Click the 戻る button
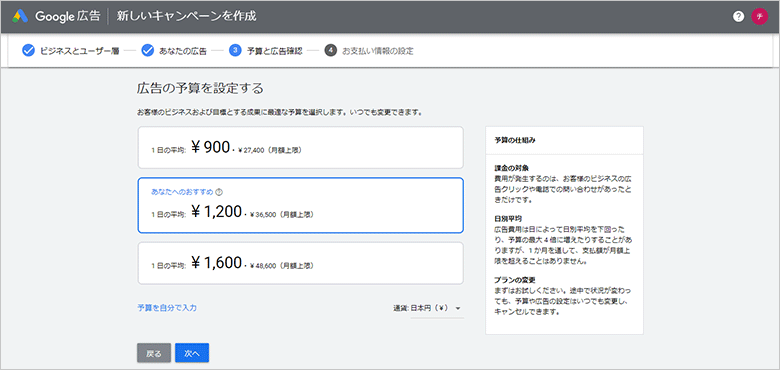Viewport: 780px width, 370px height. point(154,353)
